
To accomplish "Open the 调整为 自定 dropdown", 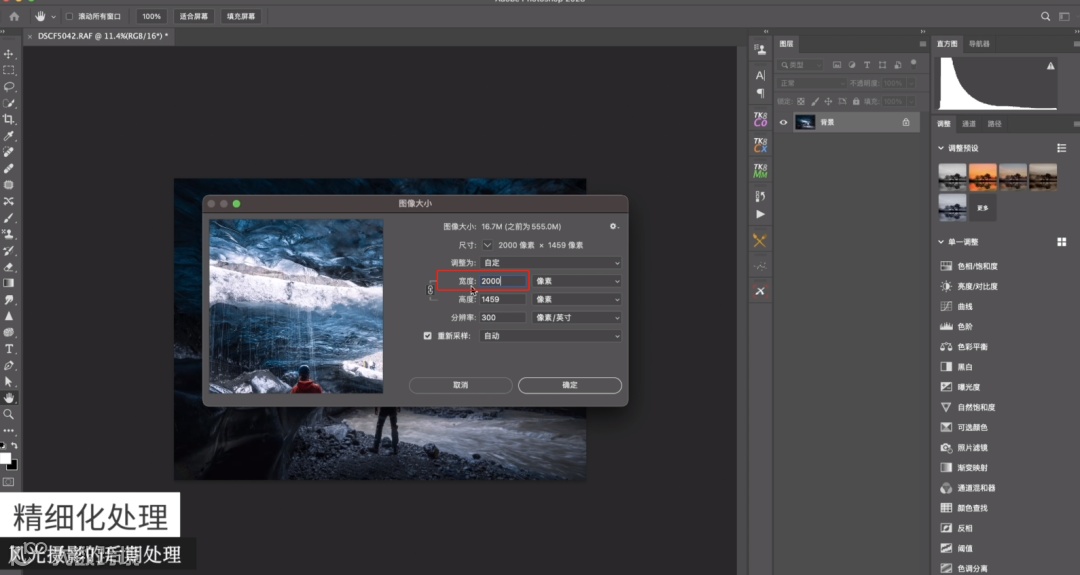I will [550, 263].
